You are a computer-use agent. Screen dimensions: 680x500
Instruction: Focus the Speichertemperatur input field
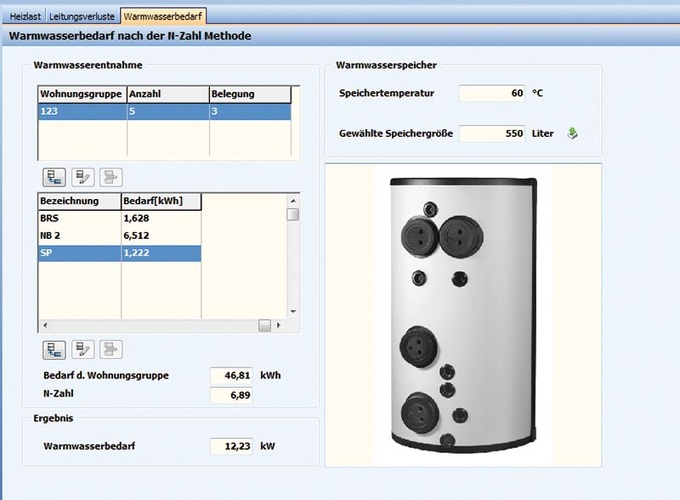point(492,93)
